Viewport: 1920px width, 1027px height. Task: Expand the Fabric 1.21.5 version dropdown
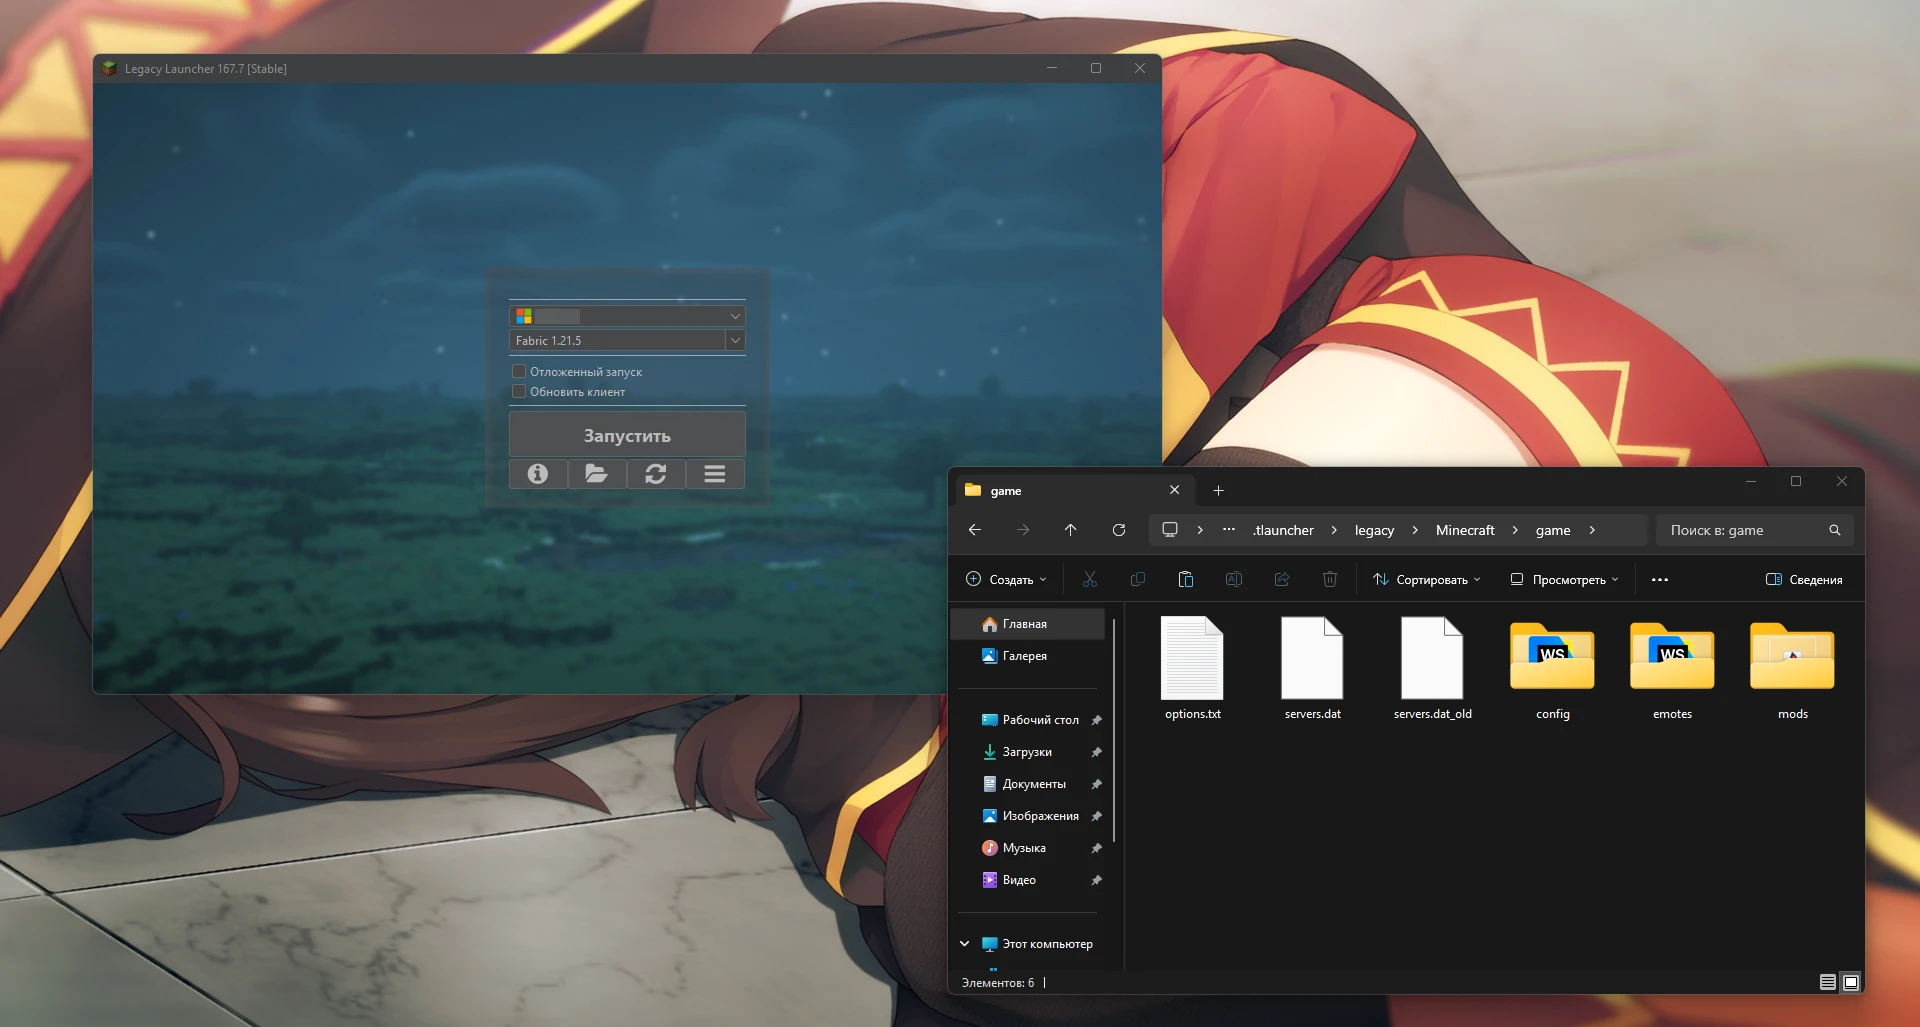[x=735, y=341]
